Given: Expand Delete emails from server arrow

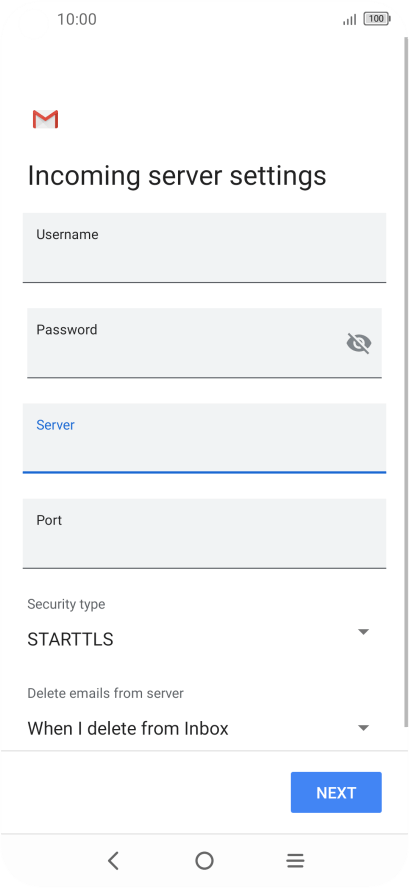Looking at the screenshot, I should (x=364, y=728).
